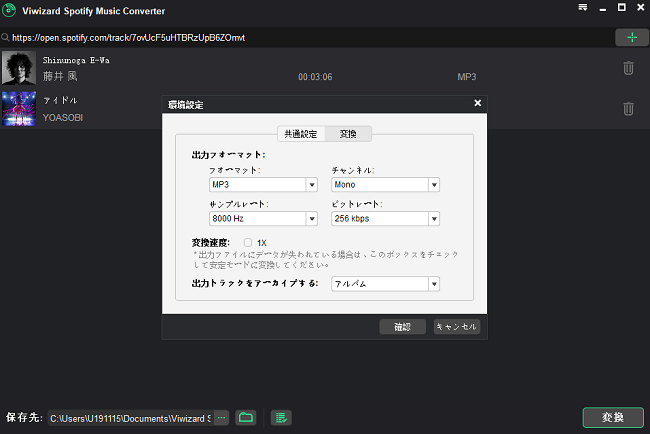This screenshot has width=650, height=434.
Task: Click the YOASOBI artist name
Action: pos(63,118)
